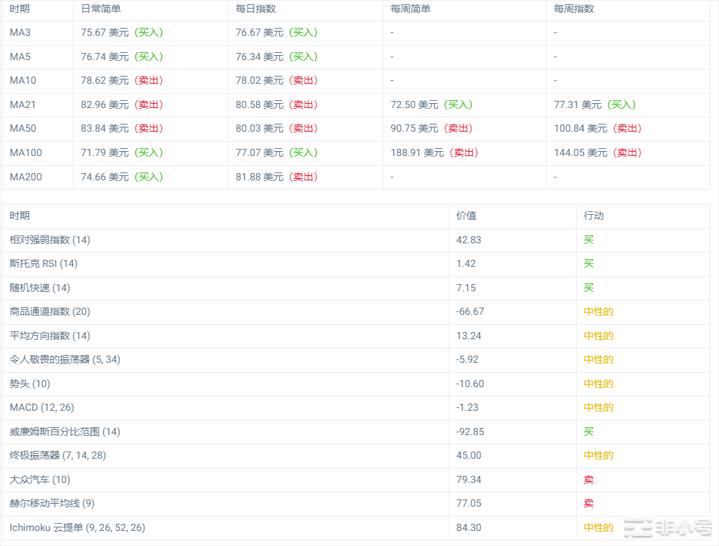Click MA3 daily simple value 75.67 美元
This screenshot has width=719, height=546.
coord(105,33)
